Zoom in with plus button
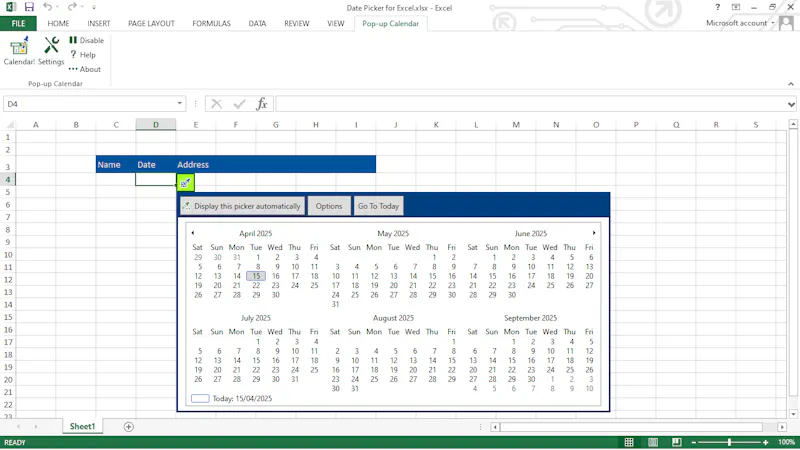This screenshot has height=450, width=800. tap(766, 442)
